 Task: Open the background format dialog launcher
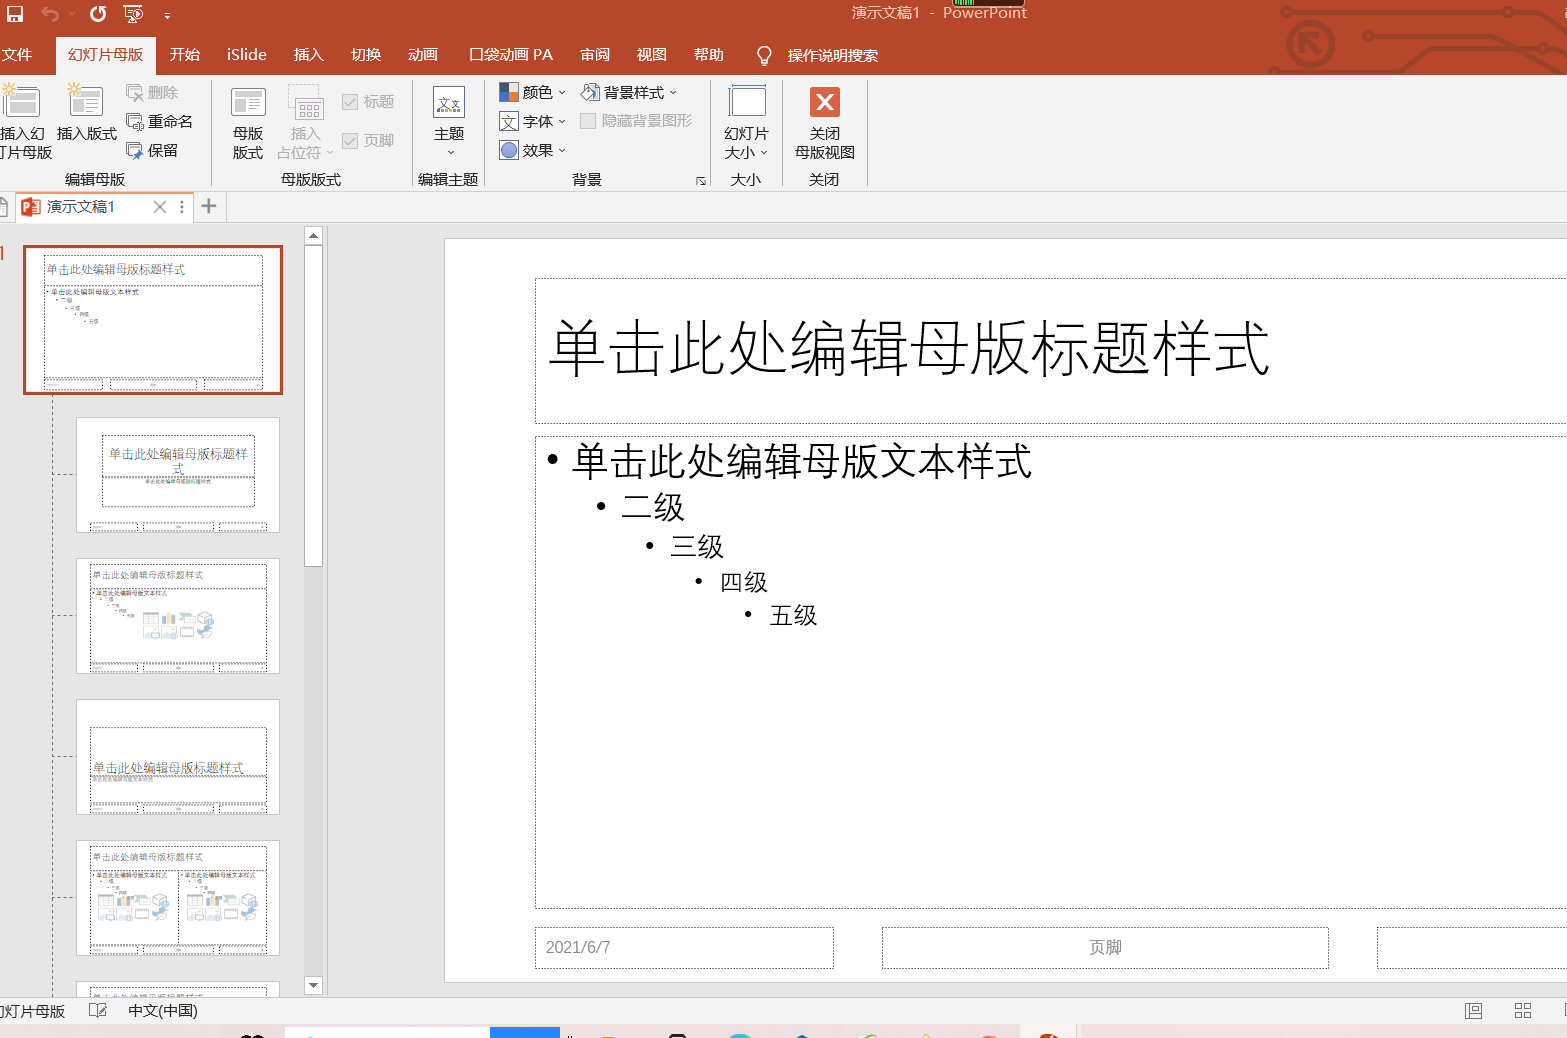[701, 181]
